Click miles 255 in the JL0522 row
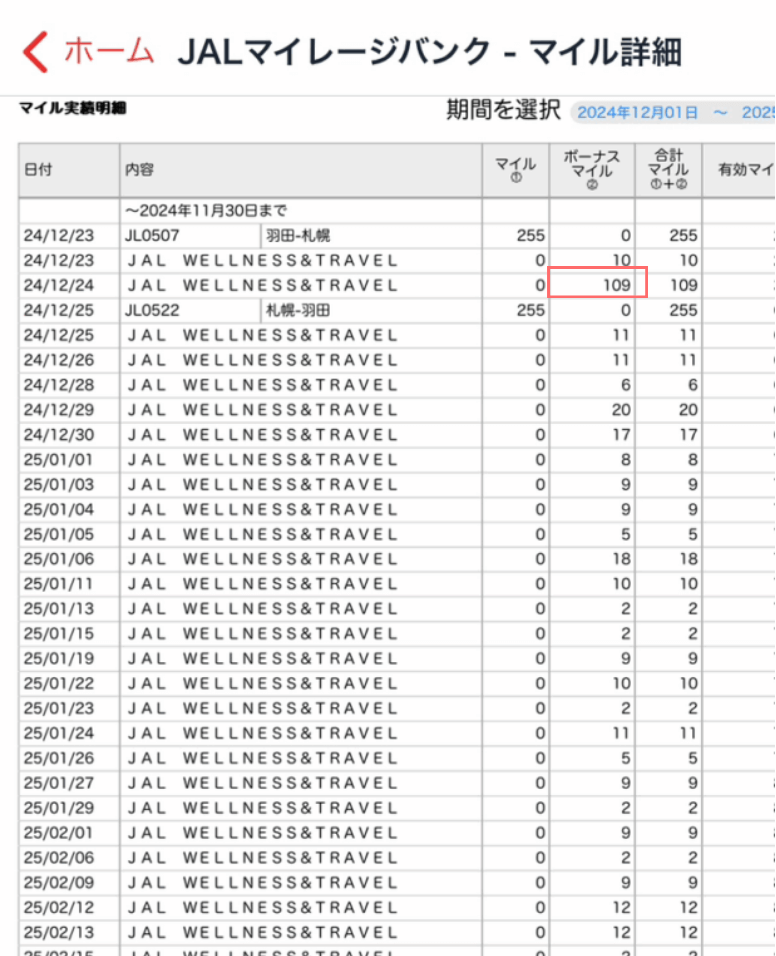This screenshot has height=956, width=776. tap(530, 310)
